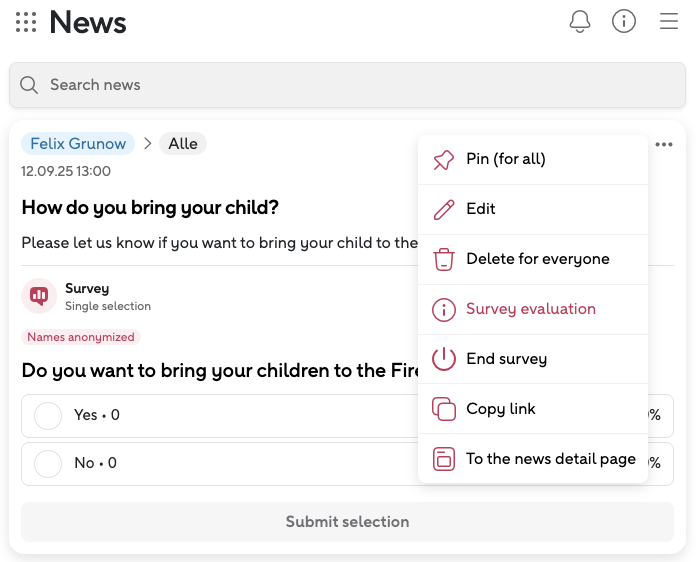The width and height of the screenshot is (696, 562).
Task: Click the chevron between author and Alle
Action: (x=147, y=144)
